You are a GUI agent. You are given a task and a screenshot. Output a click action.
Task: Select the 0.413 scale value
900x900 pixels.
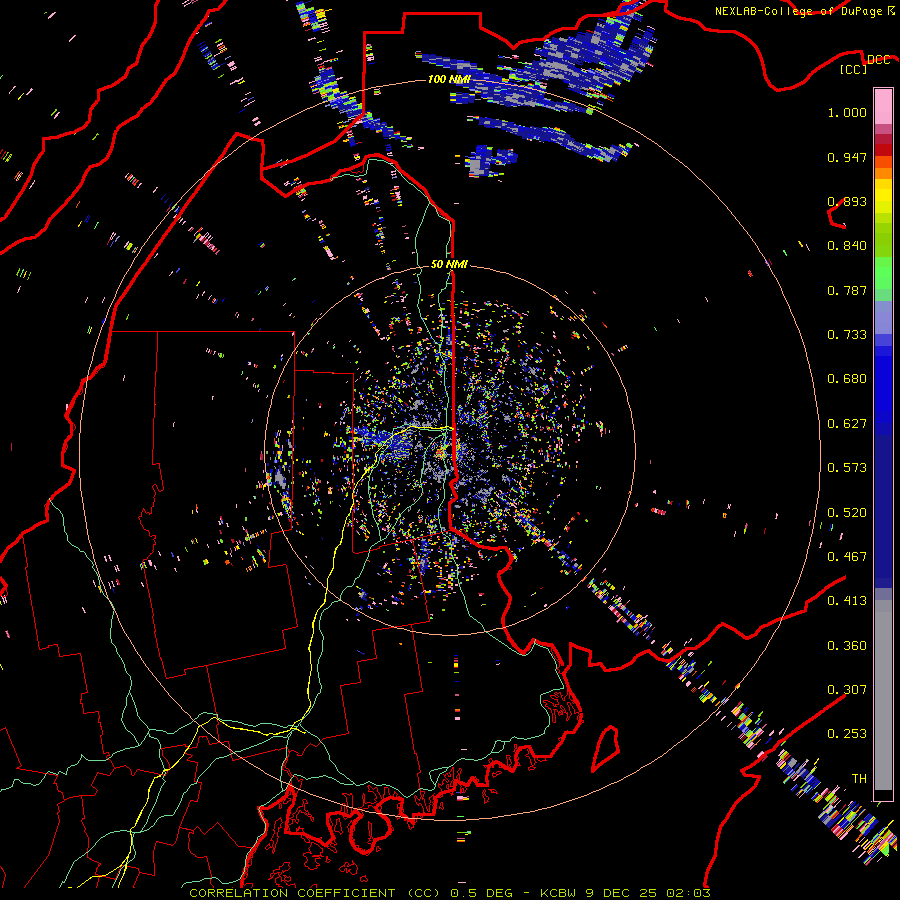[847, 601]
